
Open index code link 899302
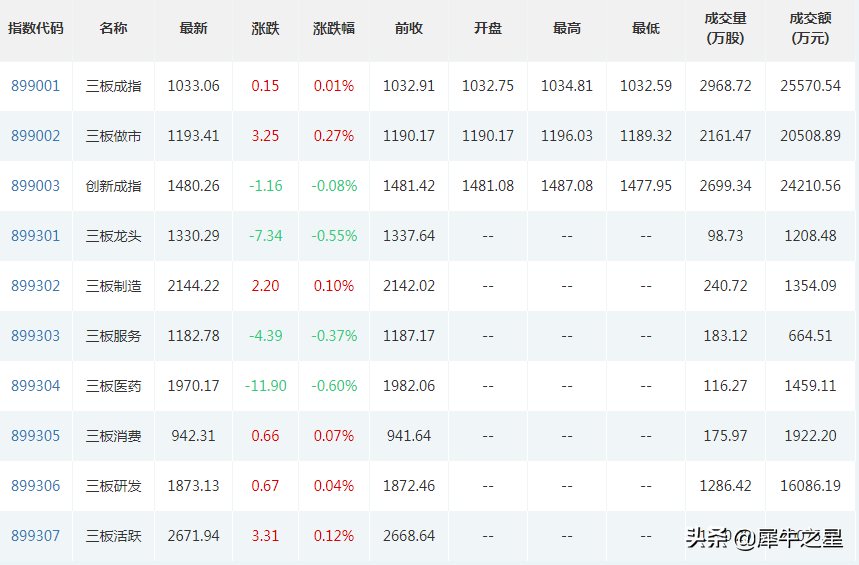point(36,286)
